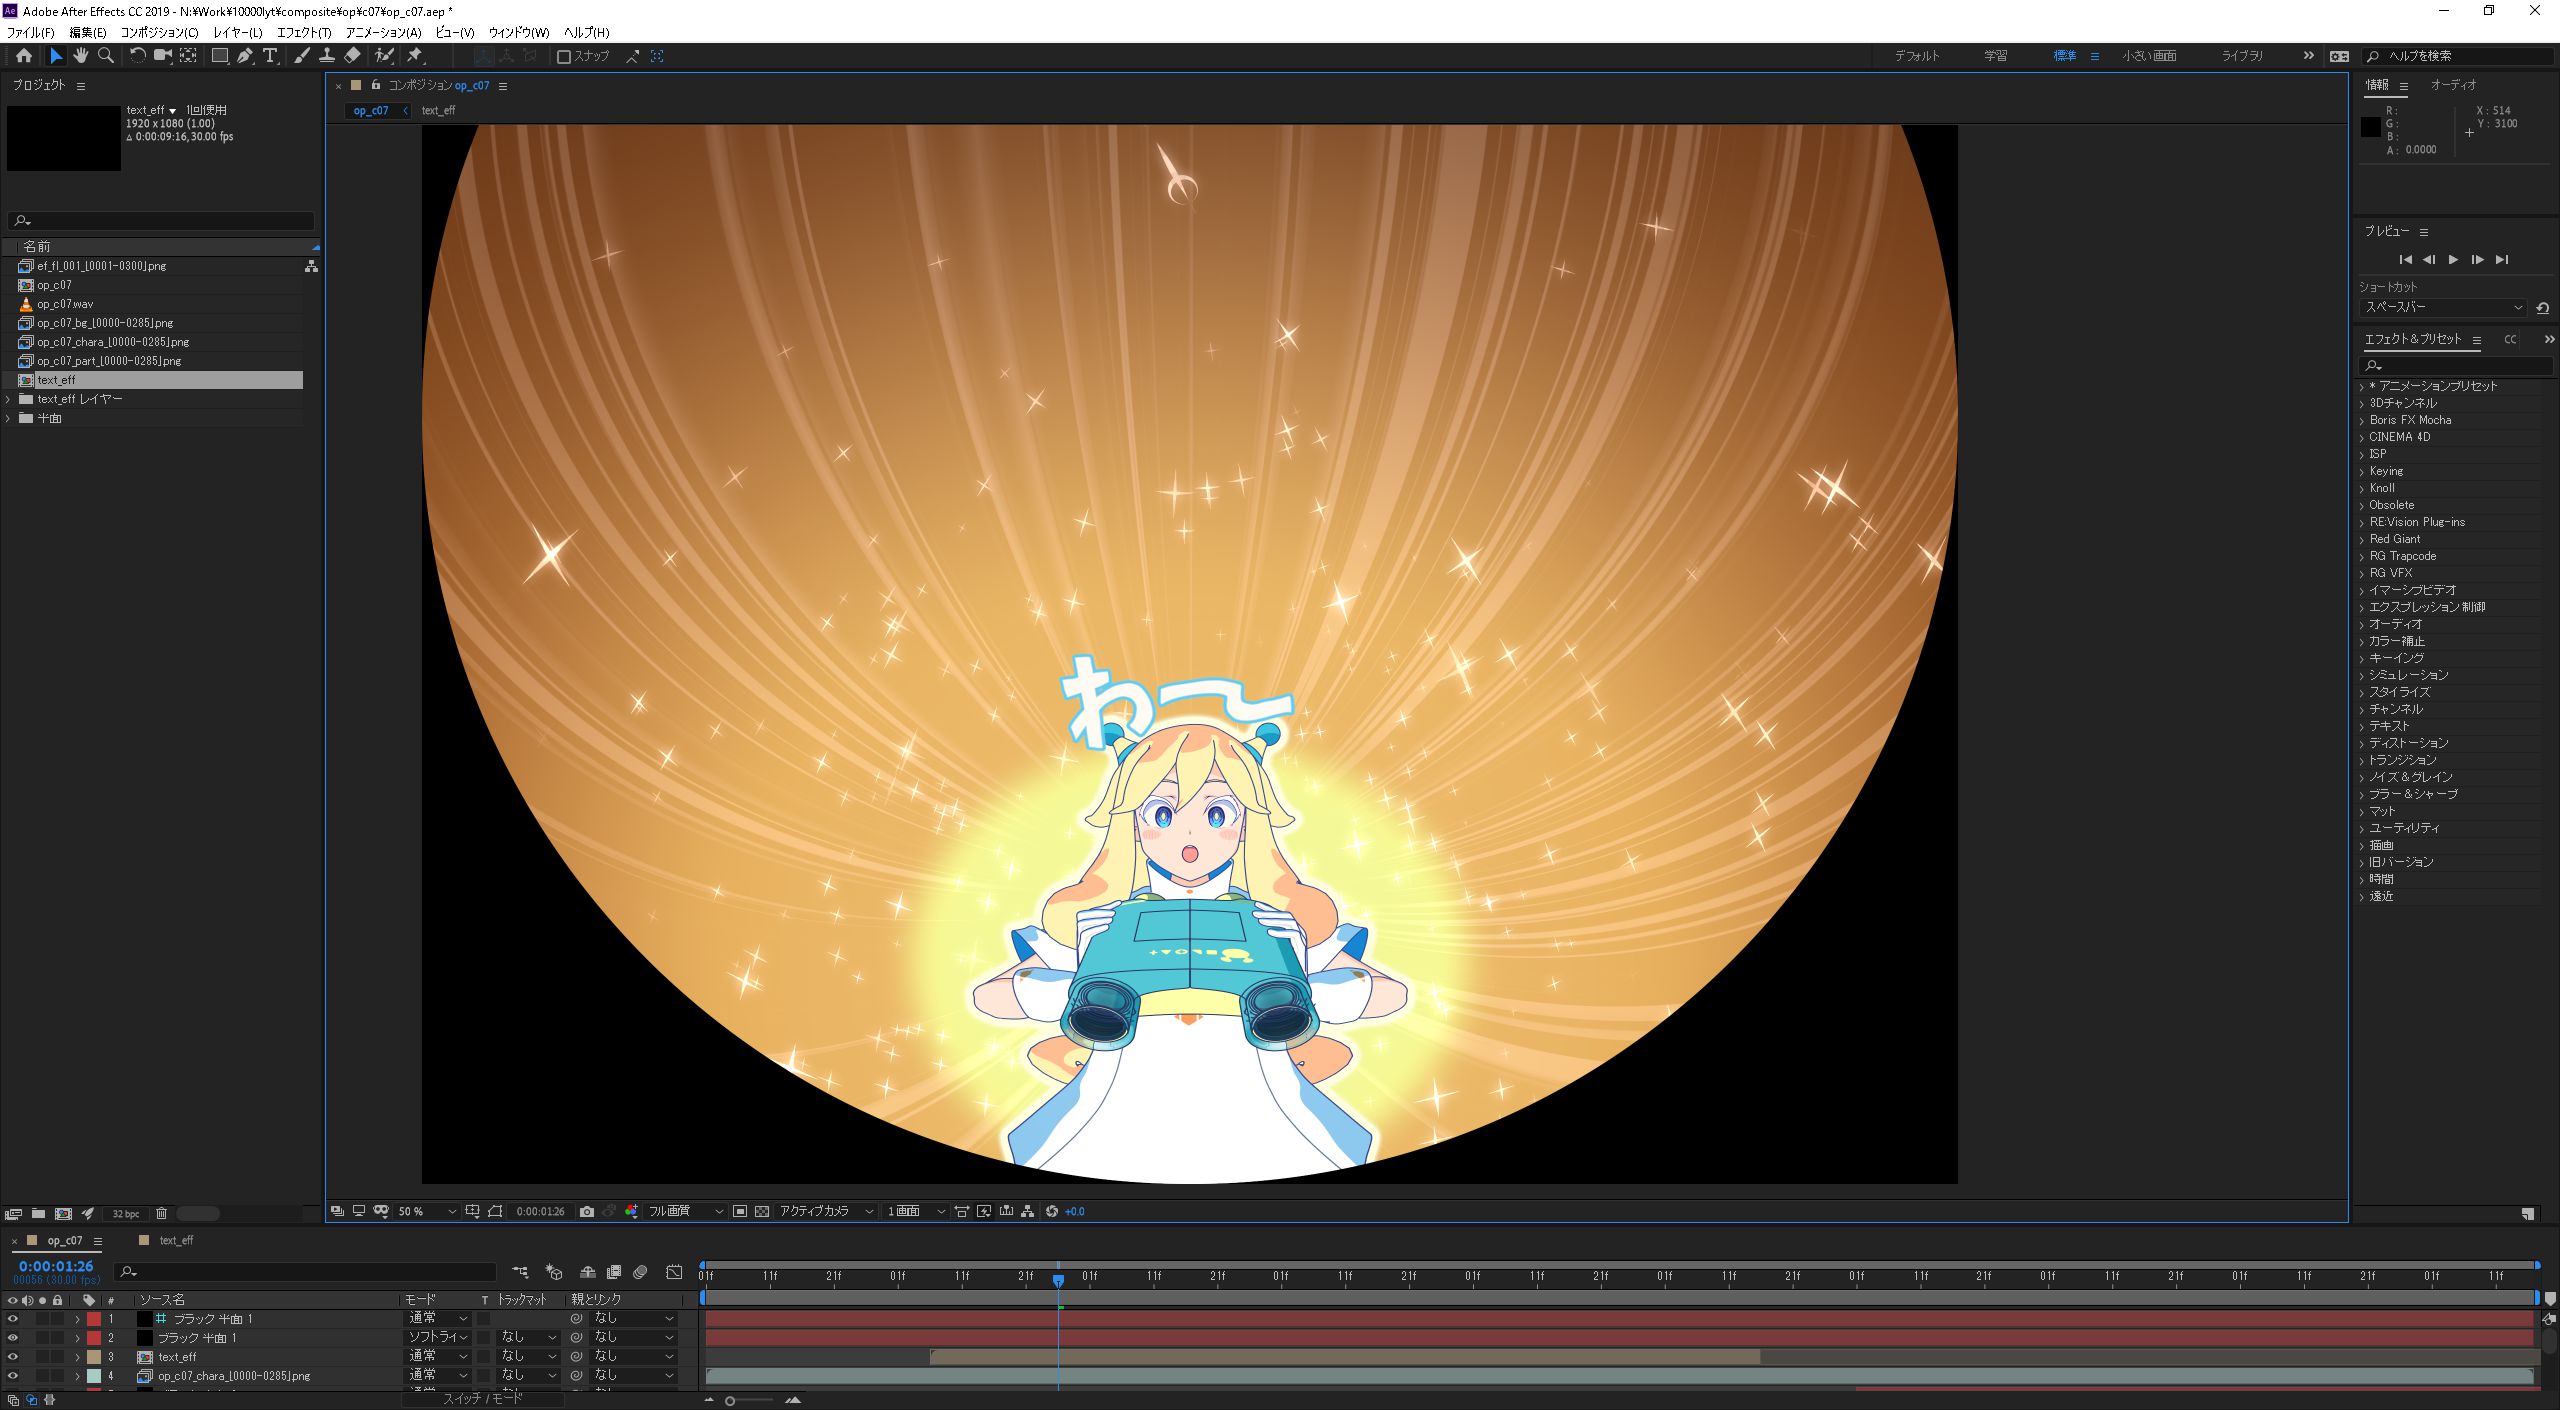Toggle frame blending for the composition
Screen dimensions: 2560x1410
click(614, 1272)
